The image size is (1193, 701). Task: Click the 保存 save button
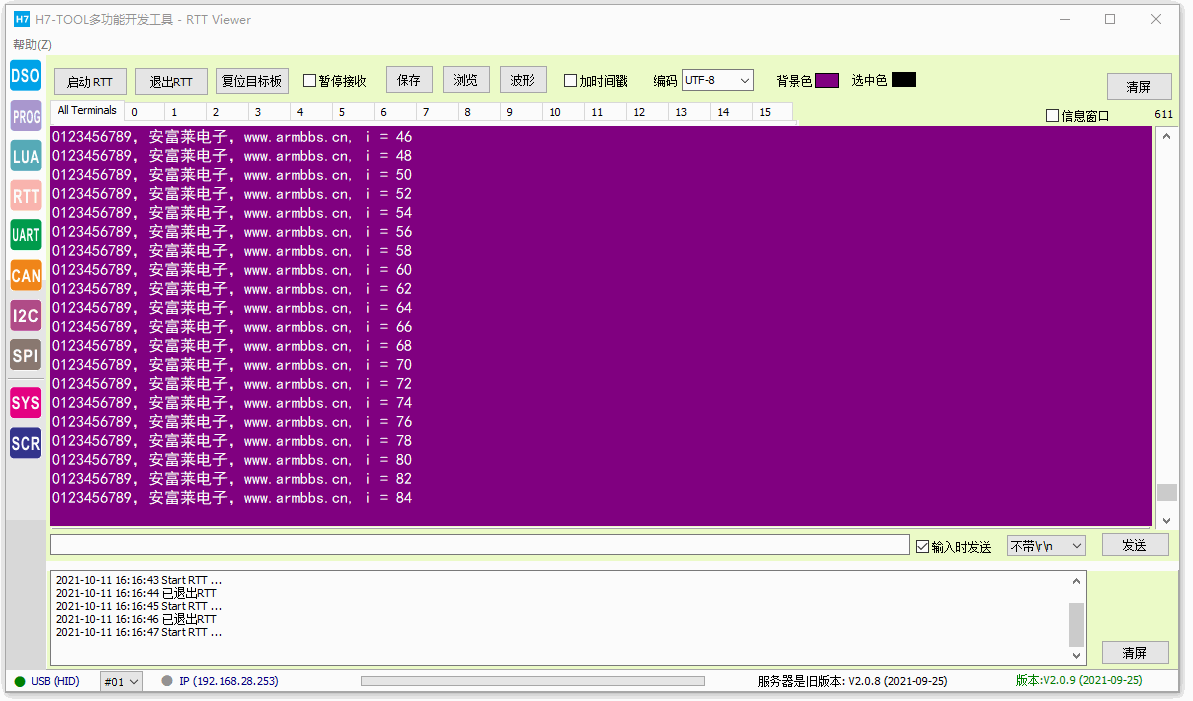409,80
